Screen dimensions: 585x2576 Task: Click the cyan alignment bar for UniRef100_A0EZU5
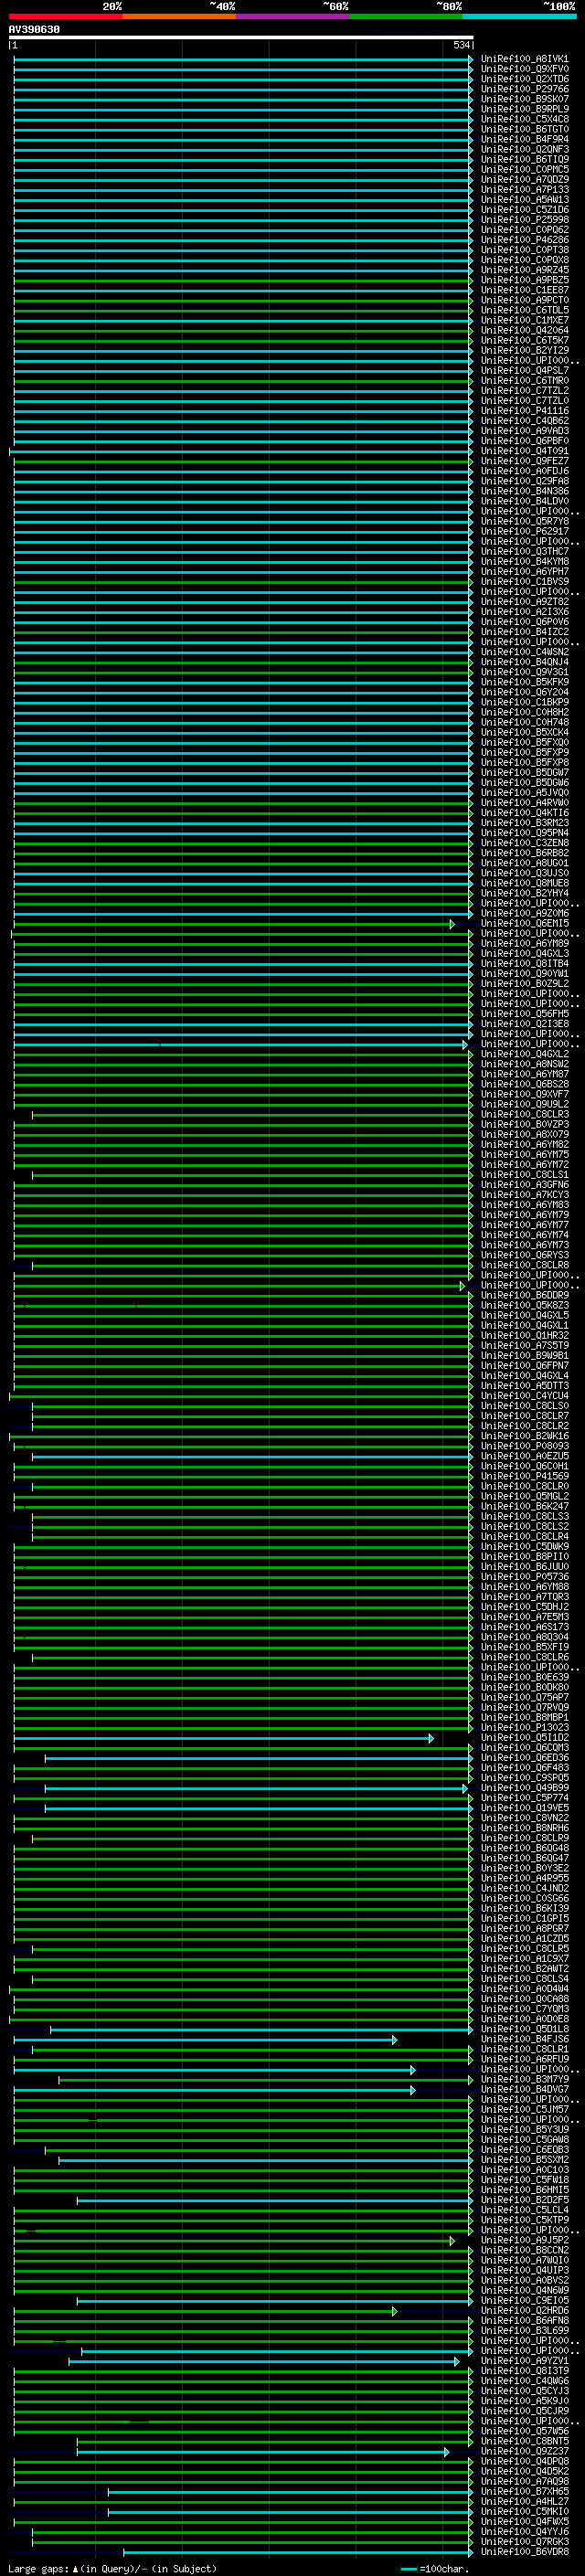(252, 1456)
